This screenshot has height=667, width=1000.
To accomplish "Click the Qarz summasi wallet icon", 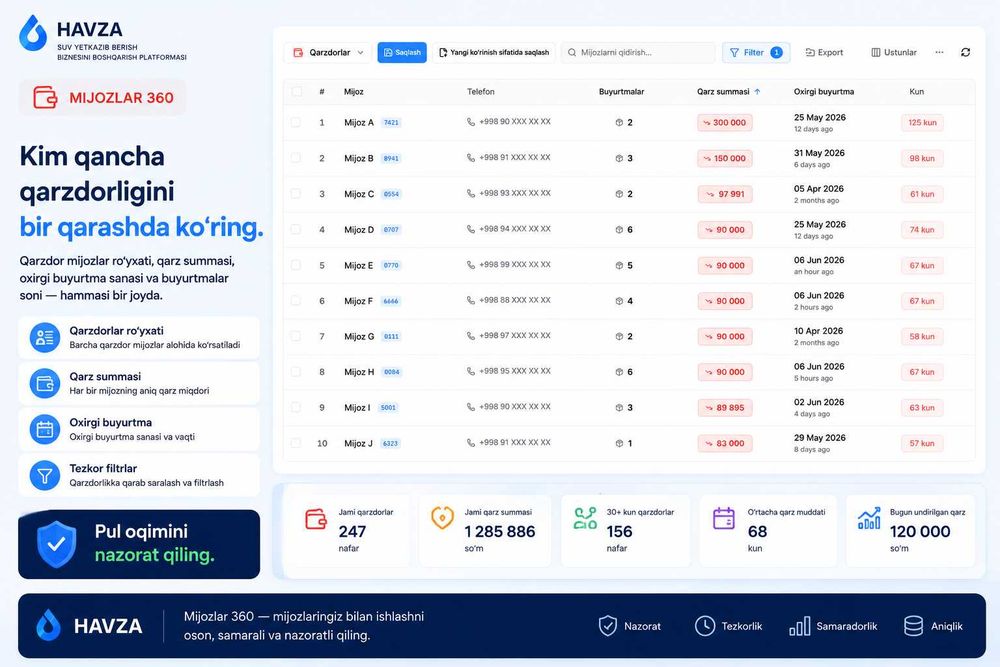I will tap(45, 384).
